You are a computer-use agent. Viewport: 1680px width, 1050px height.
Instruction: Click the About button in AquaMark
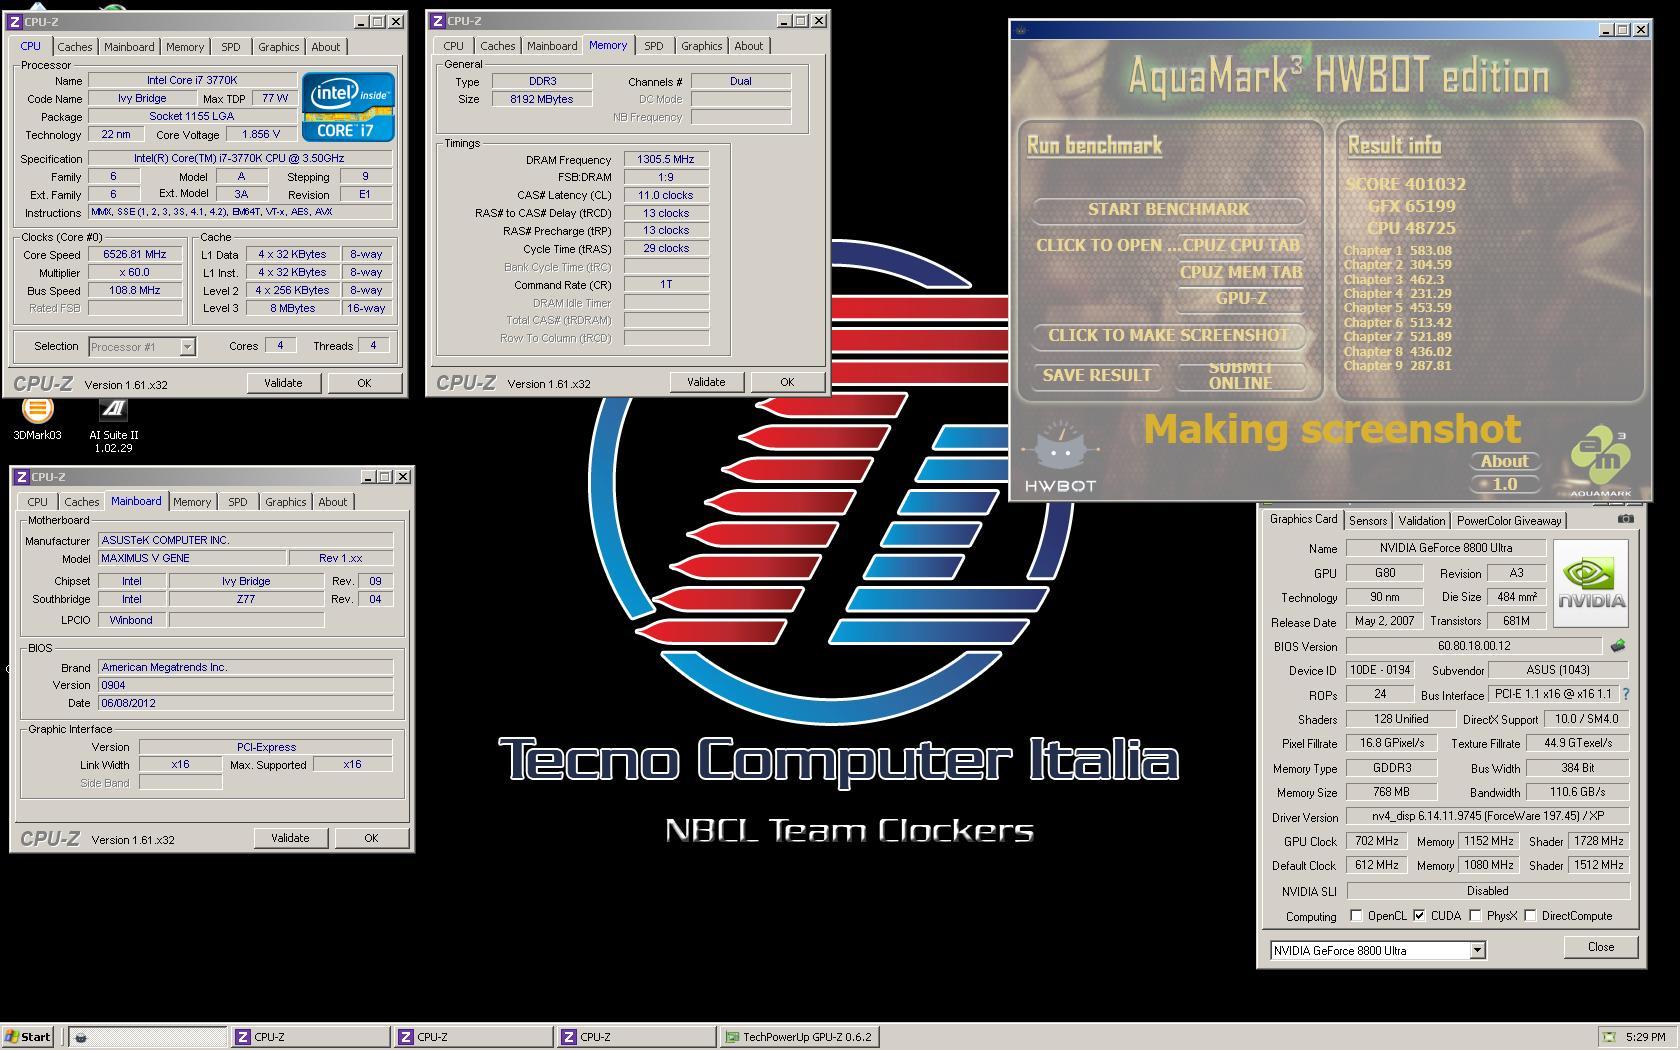[x=1504, y=461]
